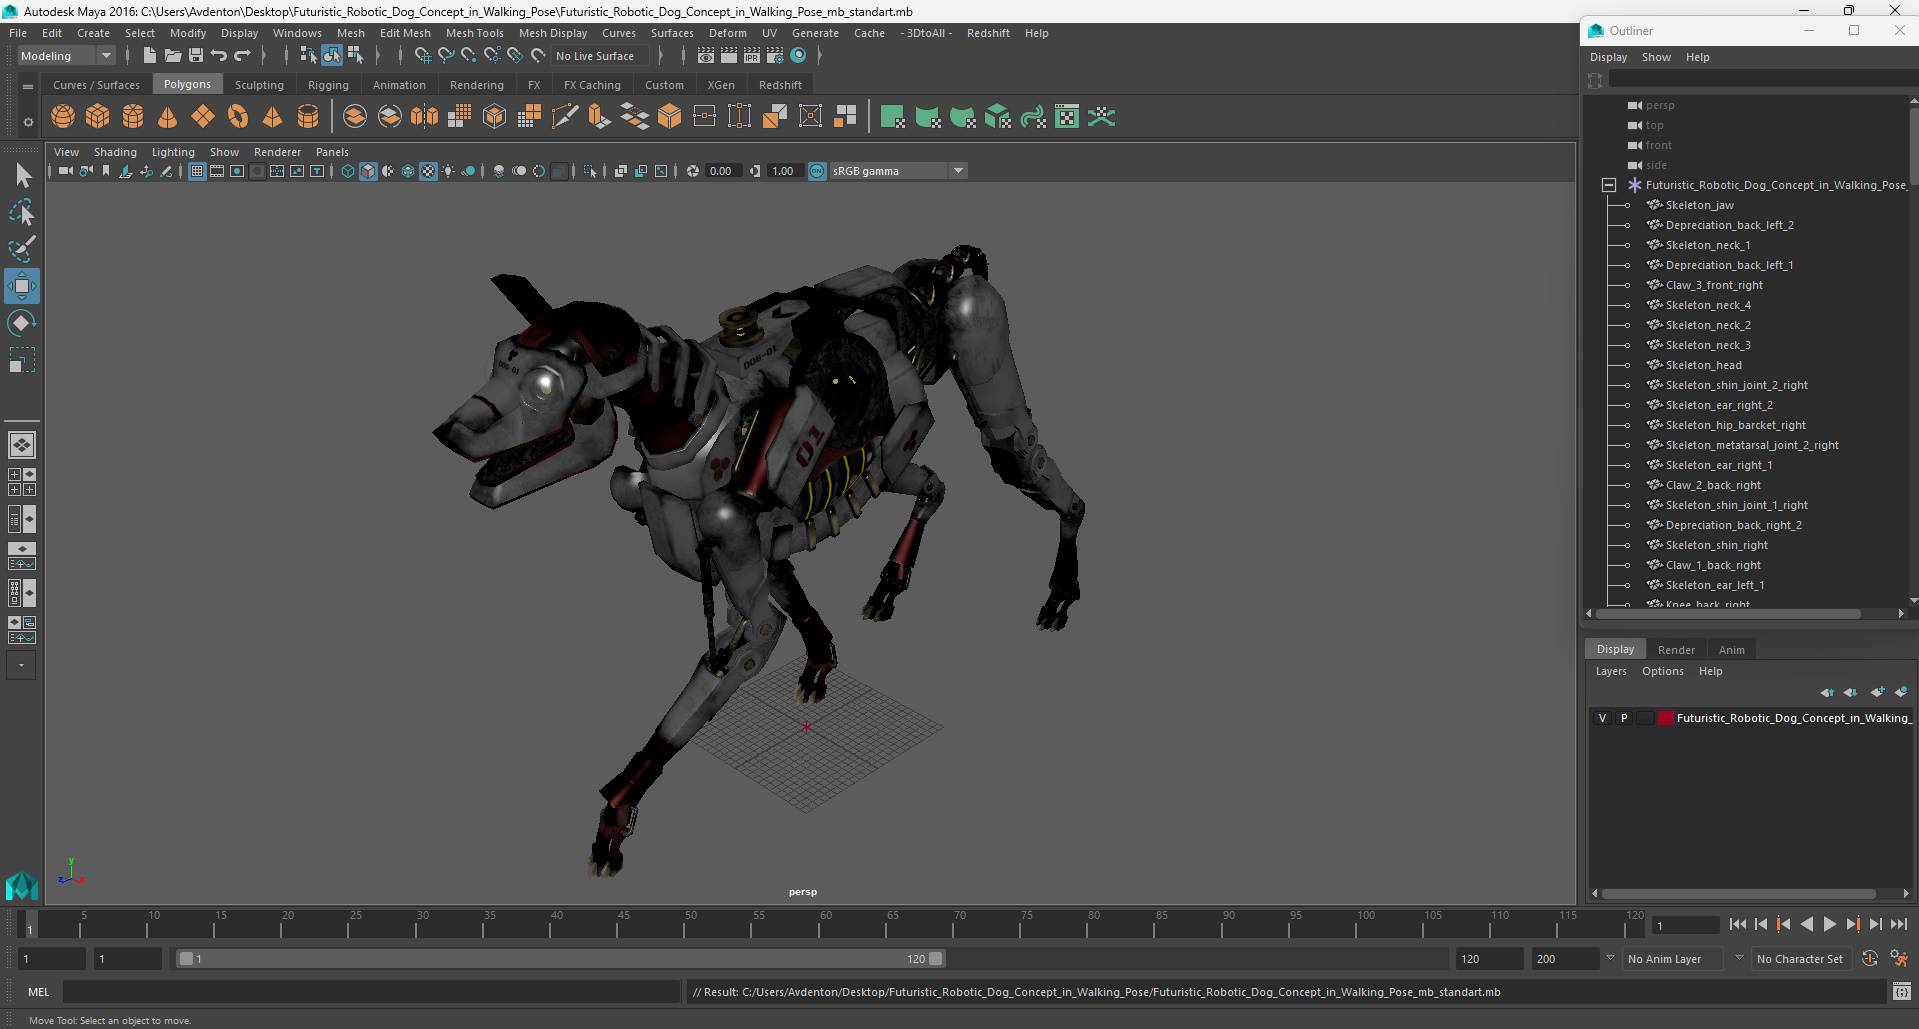Open the MEL language selector
This screenshot has width=1919, height=1029.
(x=38, y=992)
